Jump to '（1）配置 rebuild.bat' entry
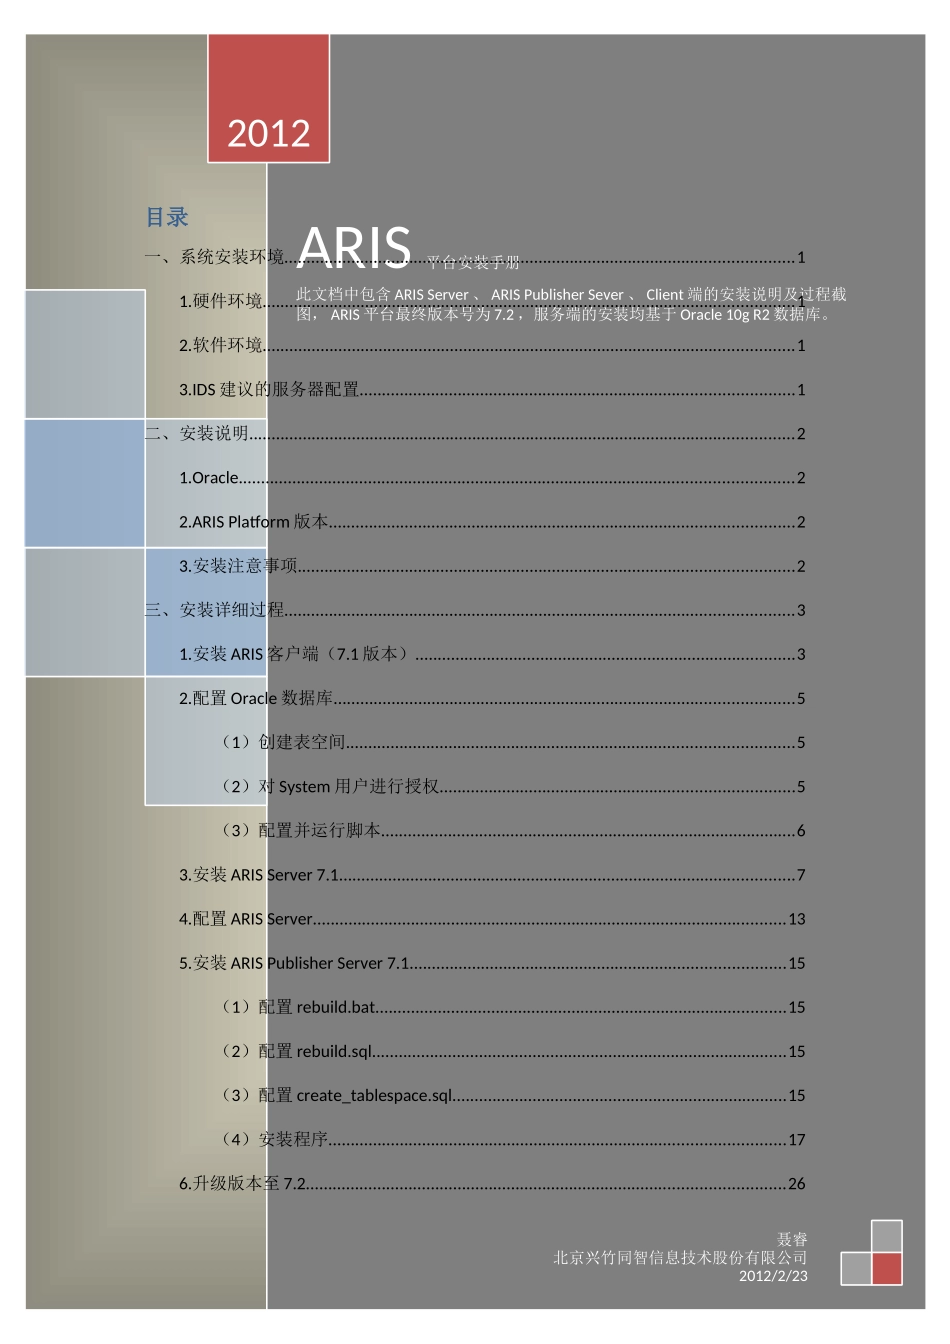The image size is (950, 1344). 510,1007
